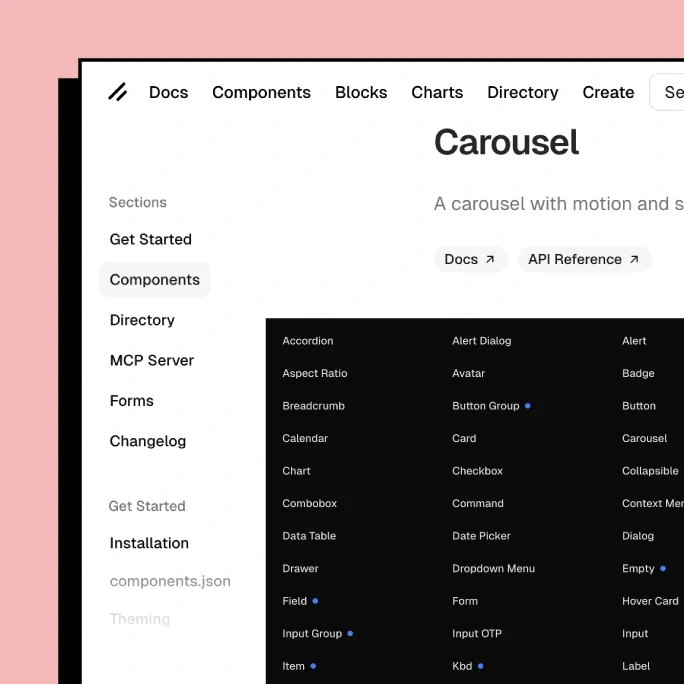The width and height of the screenshot is (684, 684).
Task: Open Blocks in the top navigation
Action: (x=361, y=92)
